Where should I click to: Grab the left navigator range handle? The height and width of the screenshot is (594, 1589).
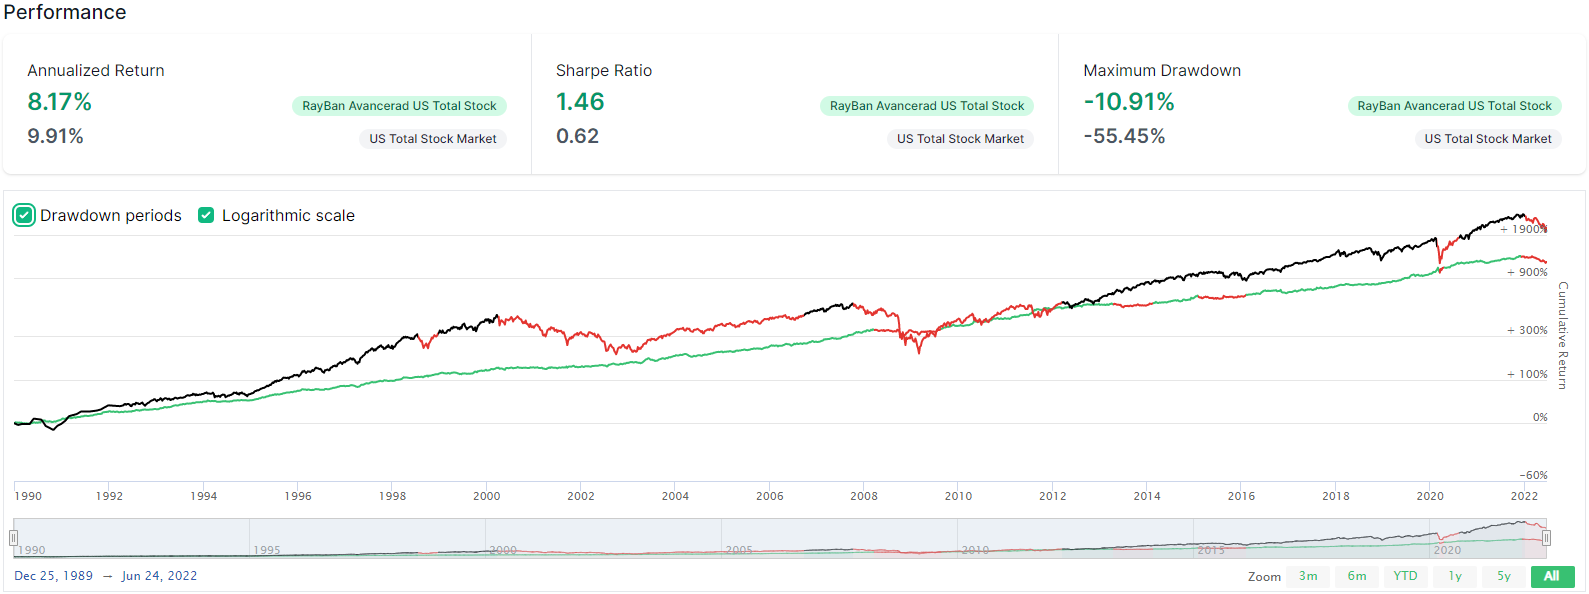click(13, 538)
